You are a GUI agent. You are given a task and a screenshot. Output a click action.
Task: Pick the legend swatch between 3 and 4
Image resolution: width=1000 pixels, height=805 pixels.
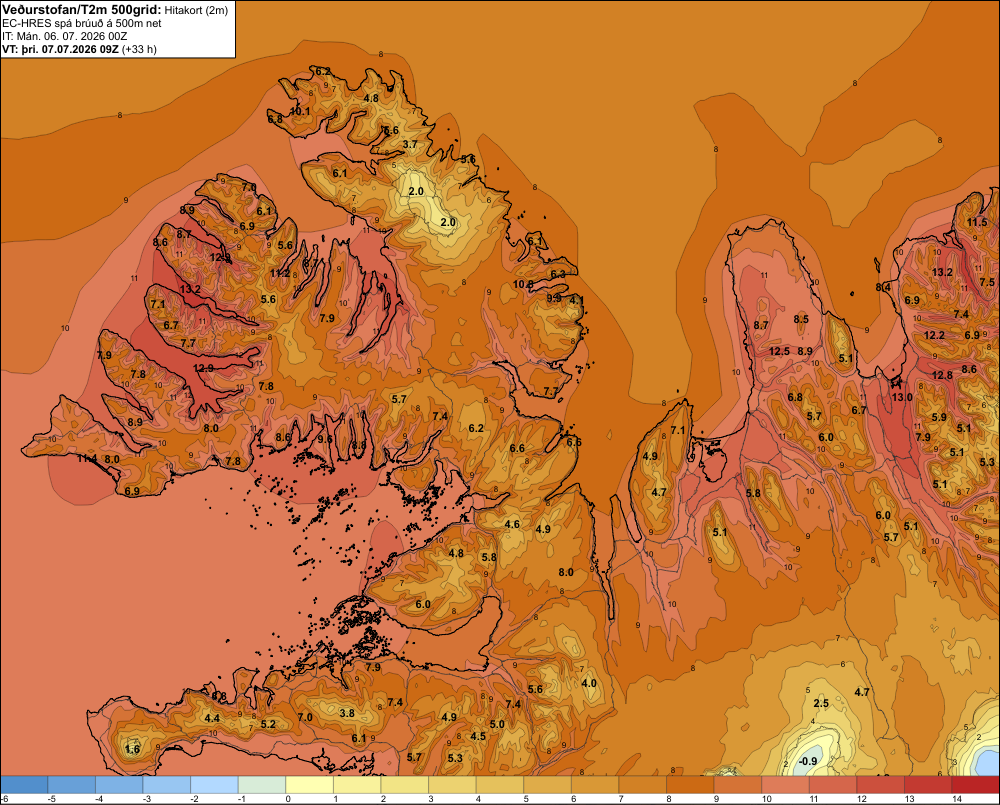[x=452, y=785]
